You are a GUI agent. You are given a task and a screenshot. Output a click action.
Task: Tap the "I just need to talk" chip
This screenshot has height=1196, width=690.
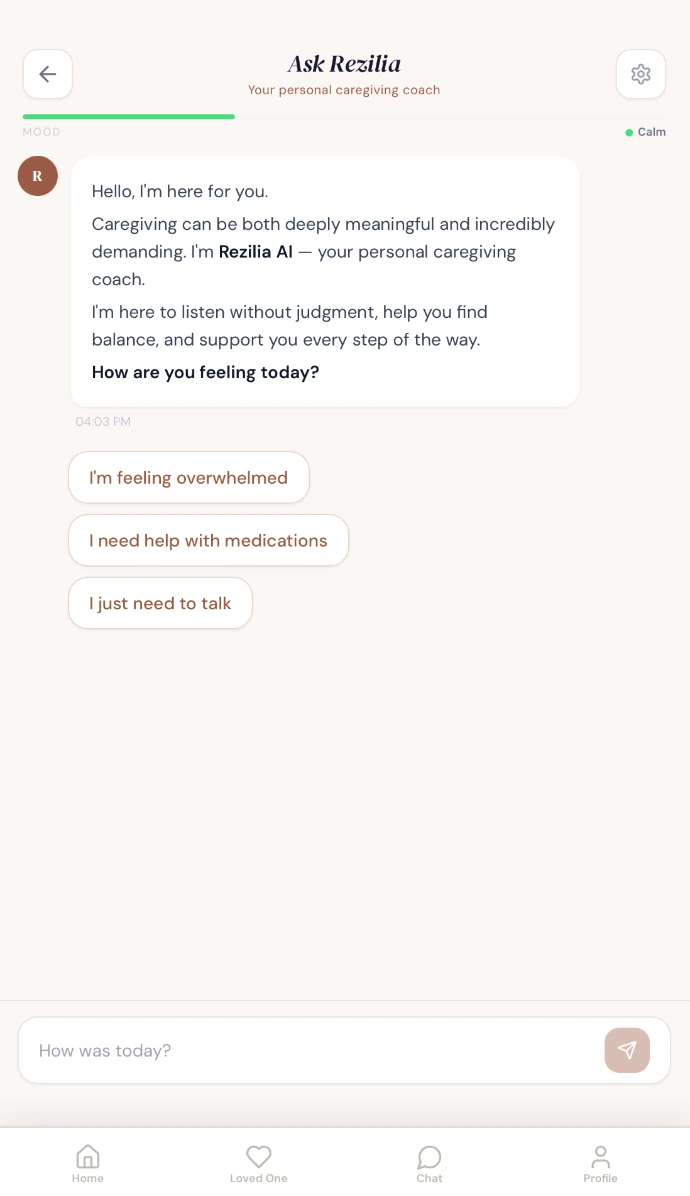pos(160,604)
